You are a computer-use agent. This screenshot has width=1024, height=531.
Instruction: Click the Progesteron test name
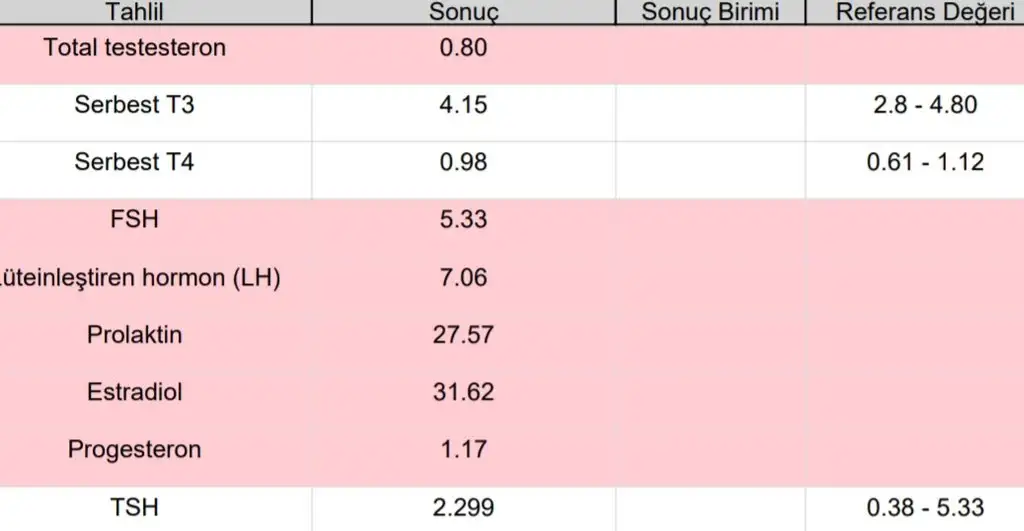pyautogui.click(x=134, y=450)
